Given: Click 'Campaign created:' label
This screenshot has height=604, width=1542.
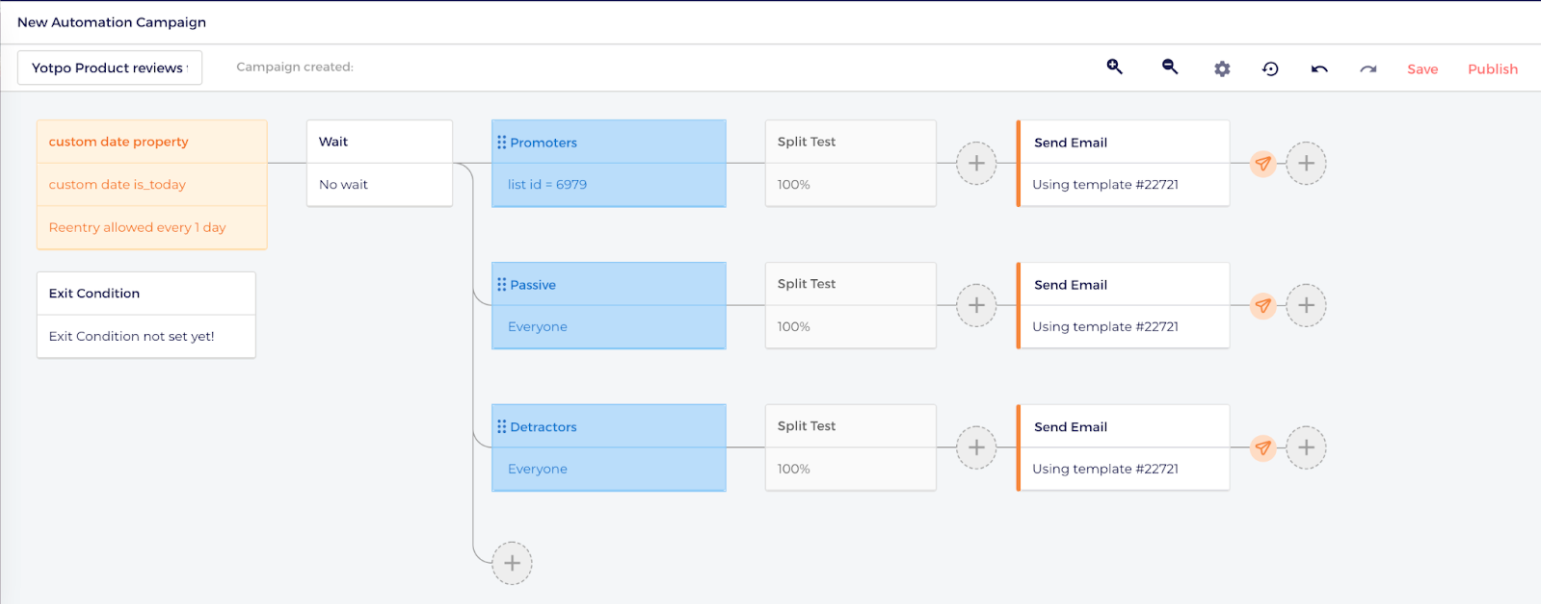Looking at the screenshot, I should click(x=295, y=68).
